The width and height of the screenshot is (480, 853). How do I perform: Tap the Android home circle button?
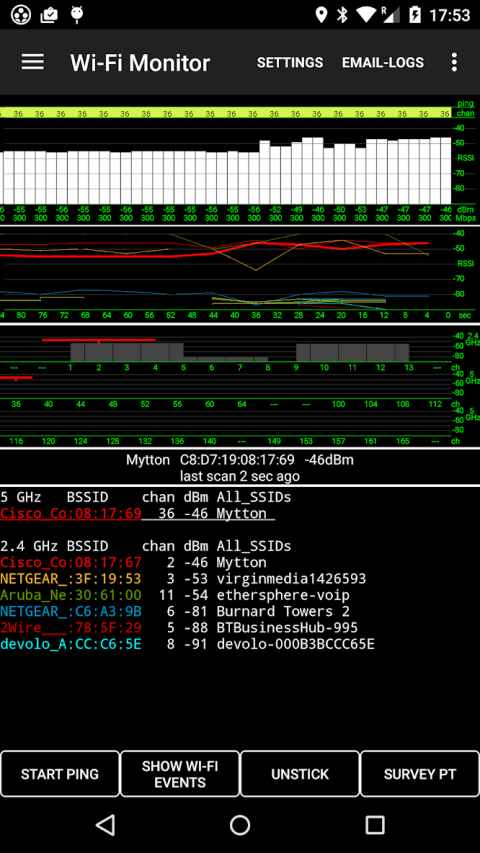(x=240, y=825)
